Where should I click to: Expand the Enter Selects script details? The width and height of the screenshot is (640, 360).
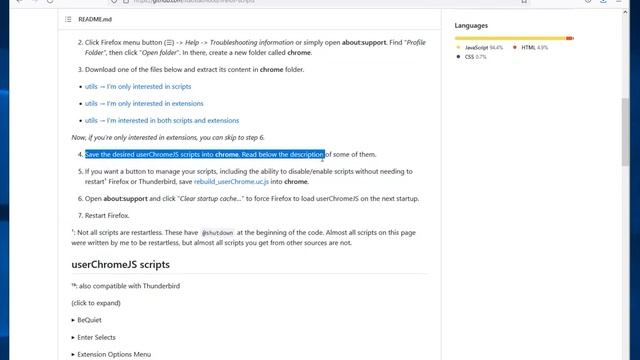[93, 338]
